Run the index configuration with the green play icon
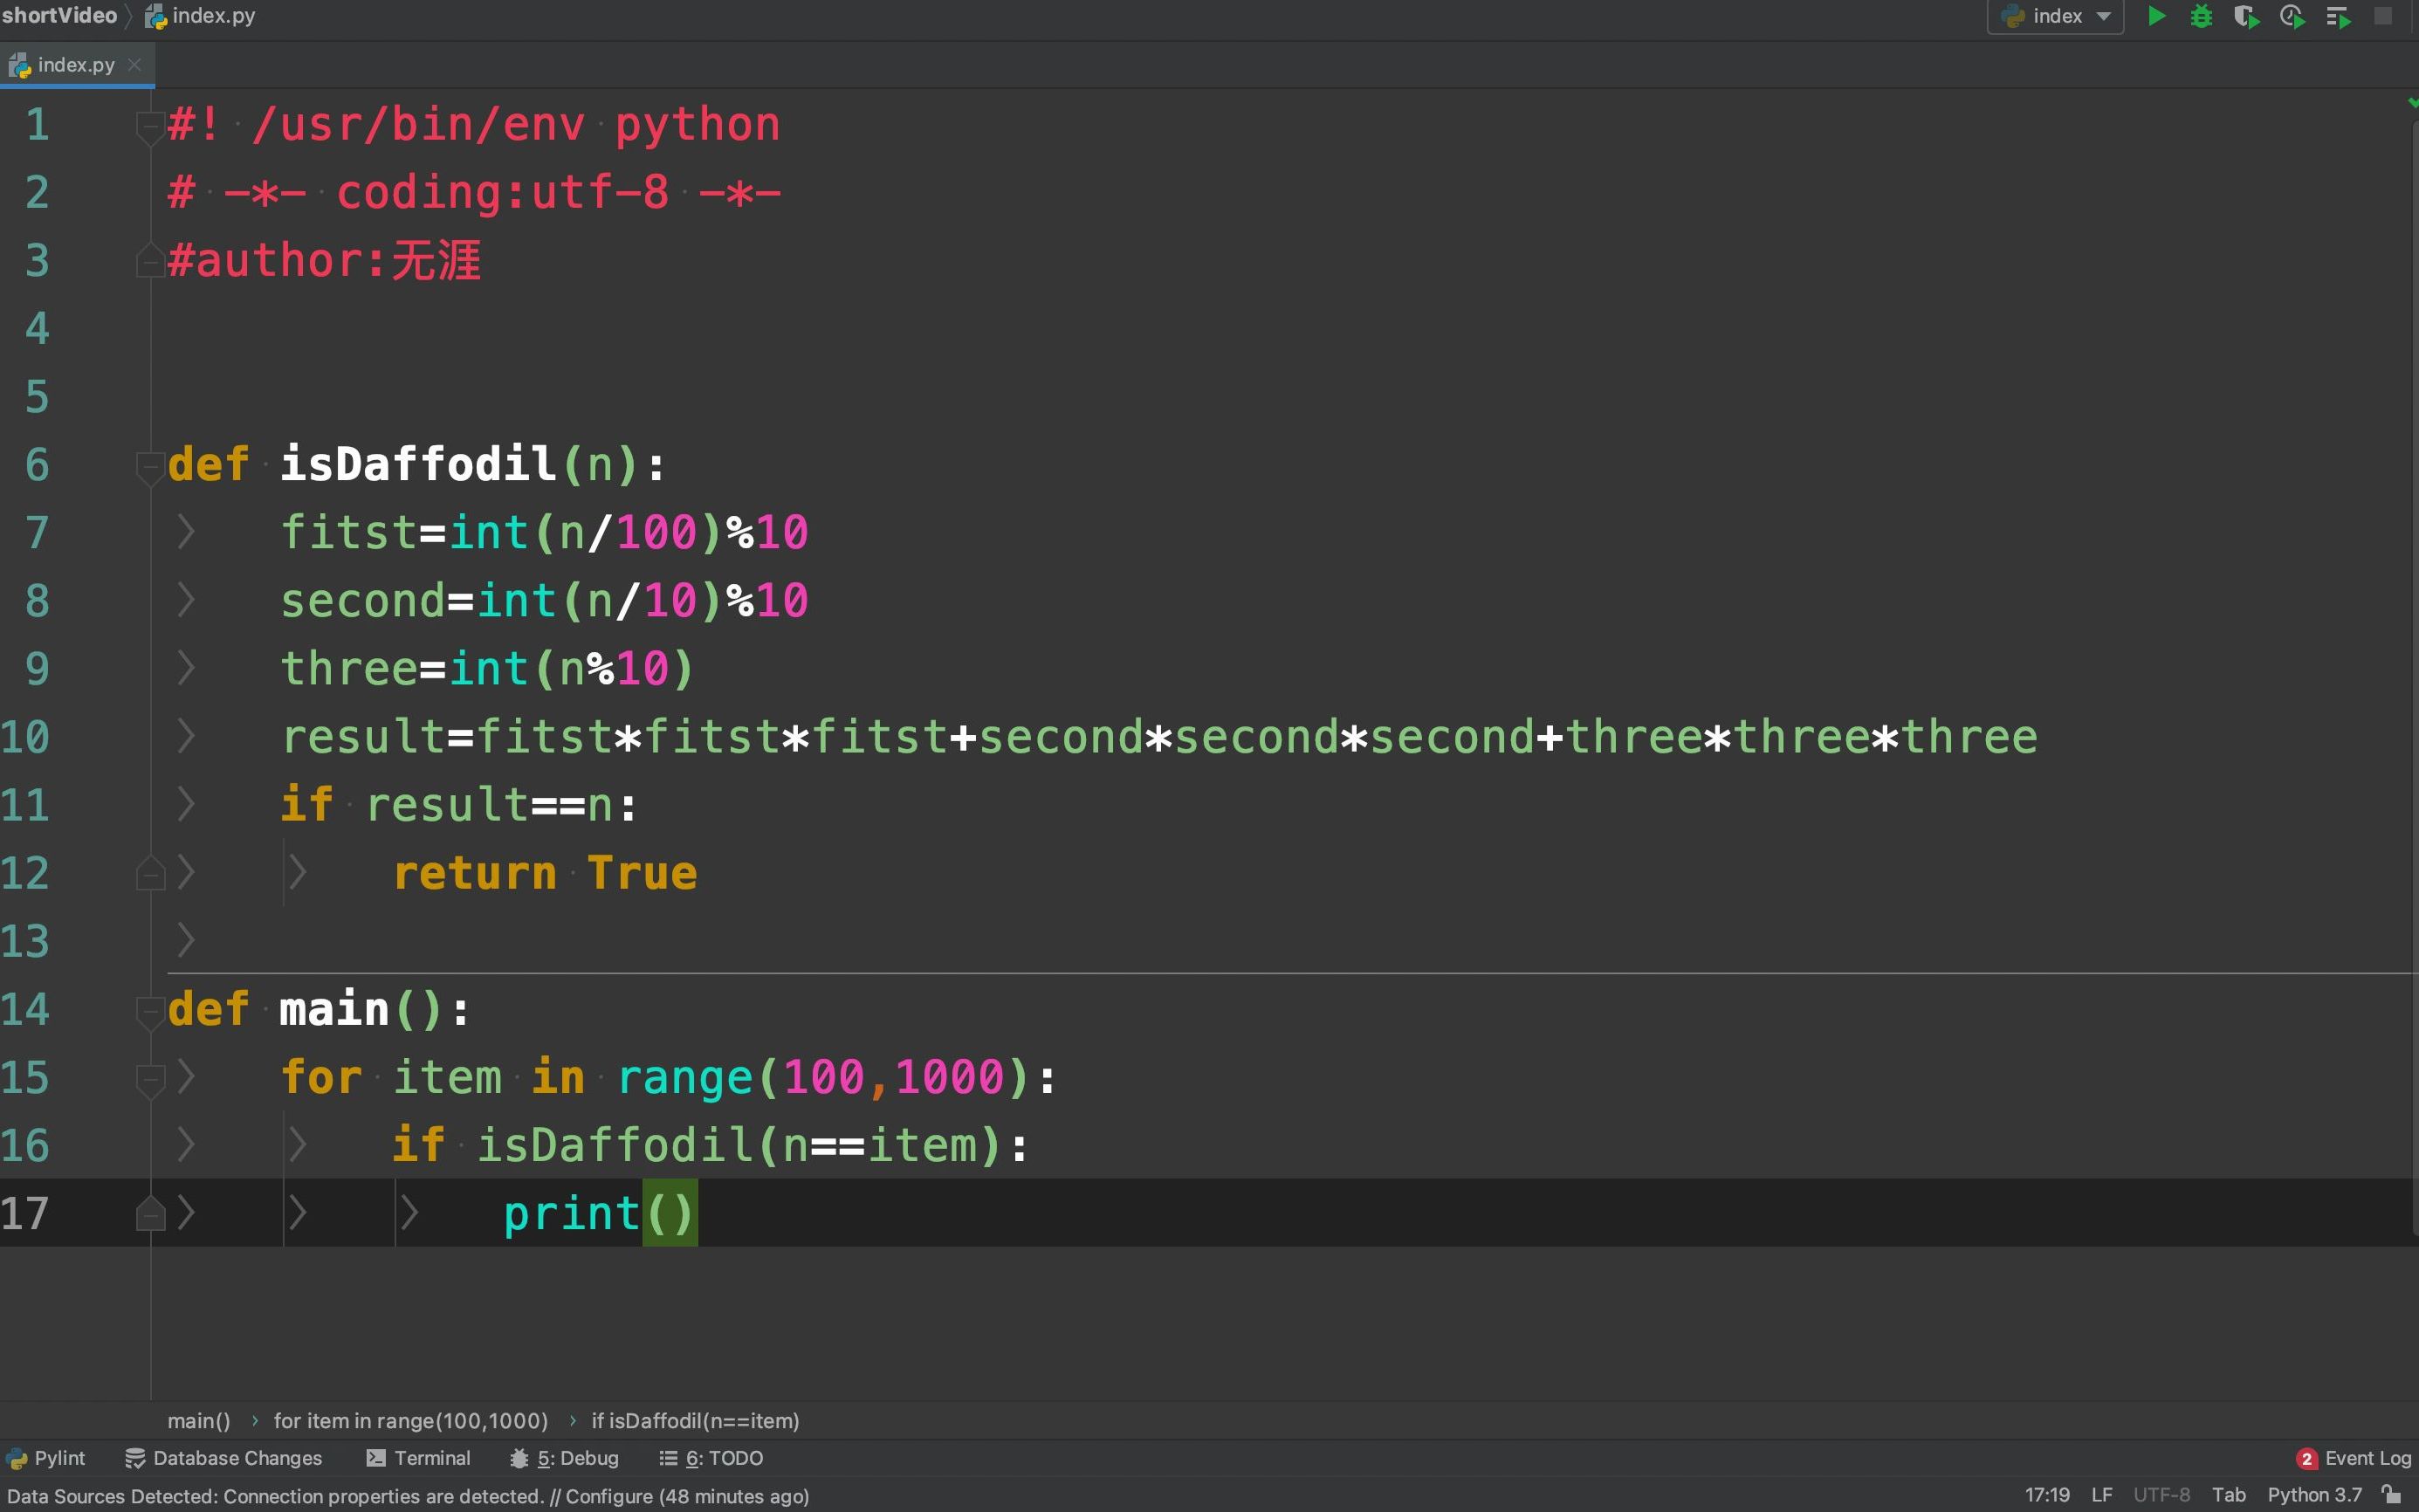This screenshot has height=1512, width=2419. coord(2156,16)
